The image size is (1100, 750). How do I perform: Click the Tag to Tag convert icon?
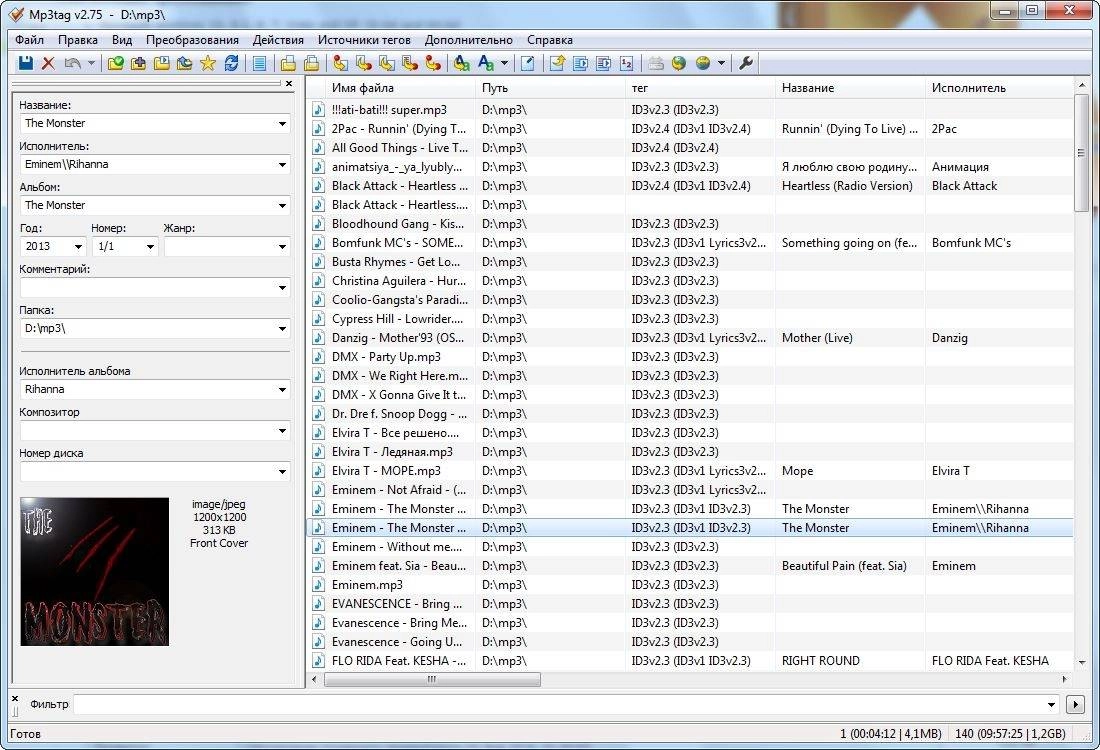(433, 63)
